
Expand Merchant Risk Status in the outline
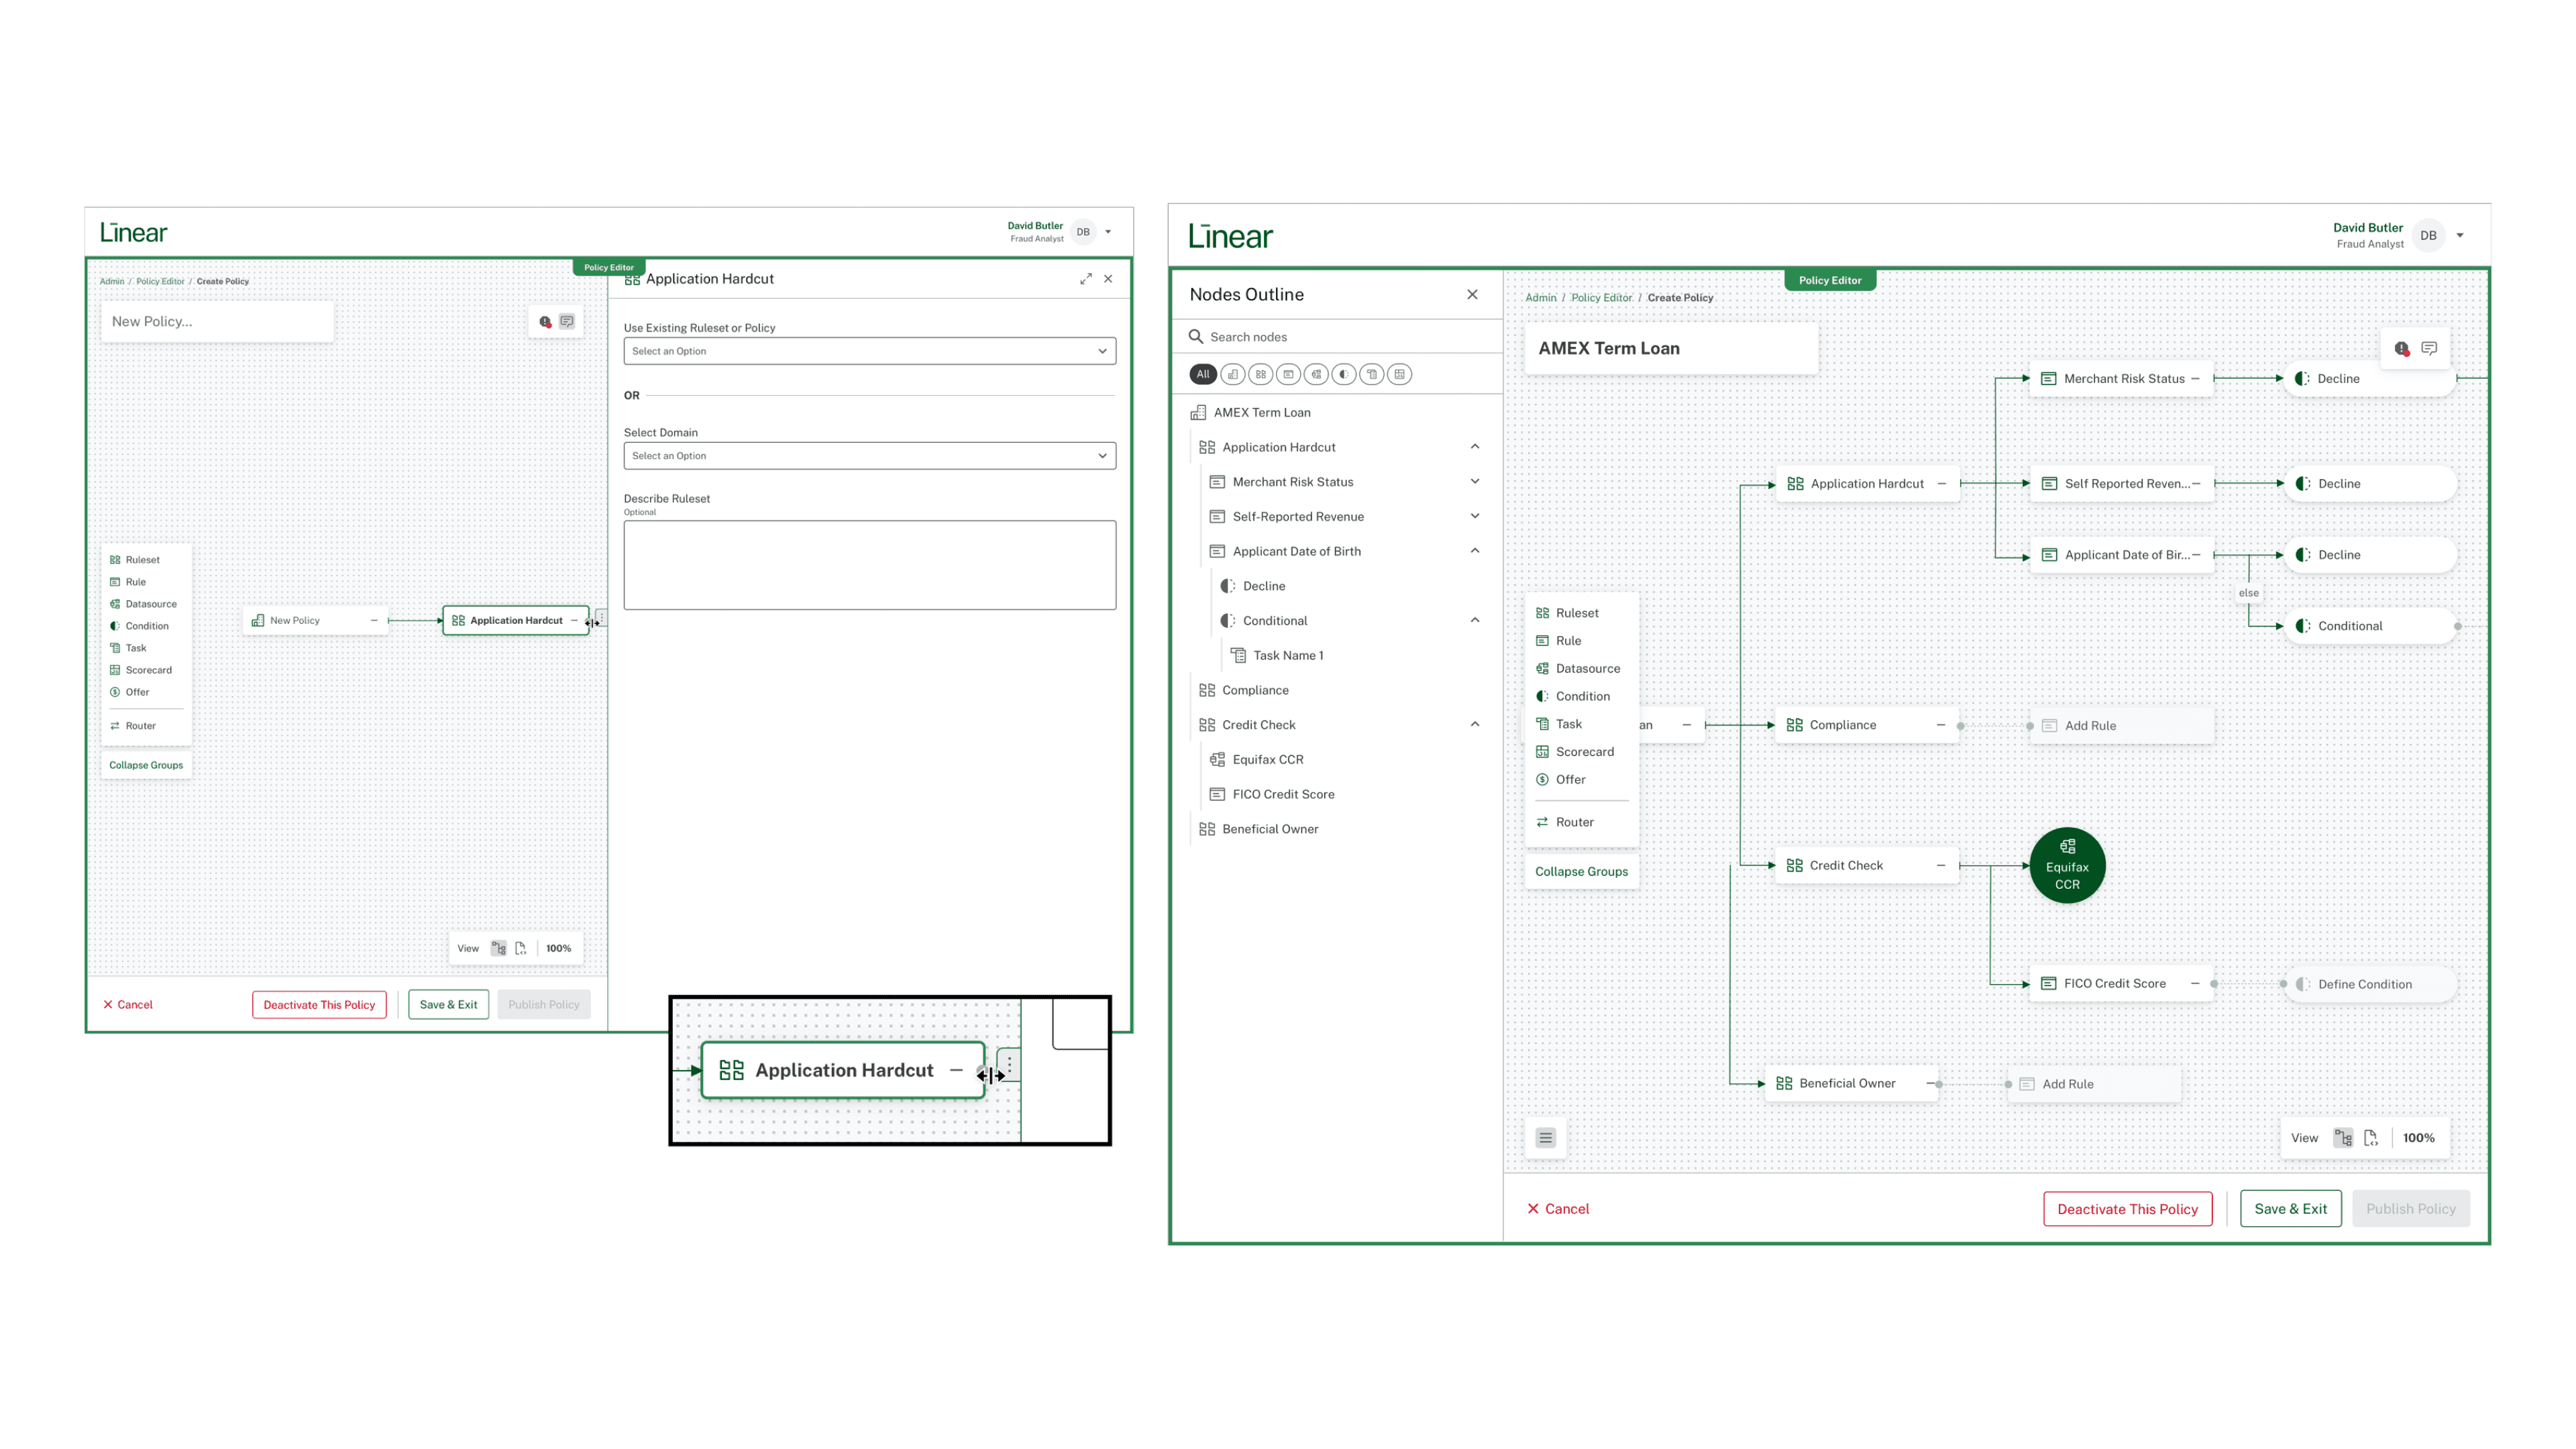1475,482
